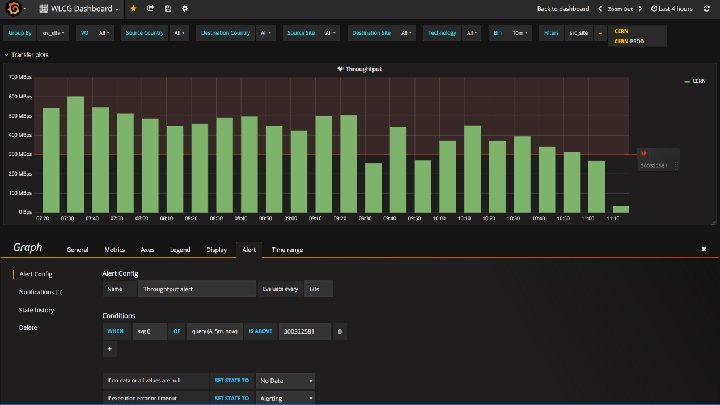Star the WLCG Dashboard as favorite
720x405 pixels.
[133, 8]
